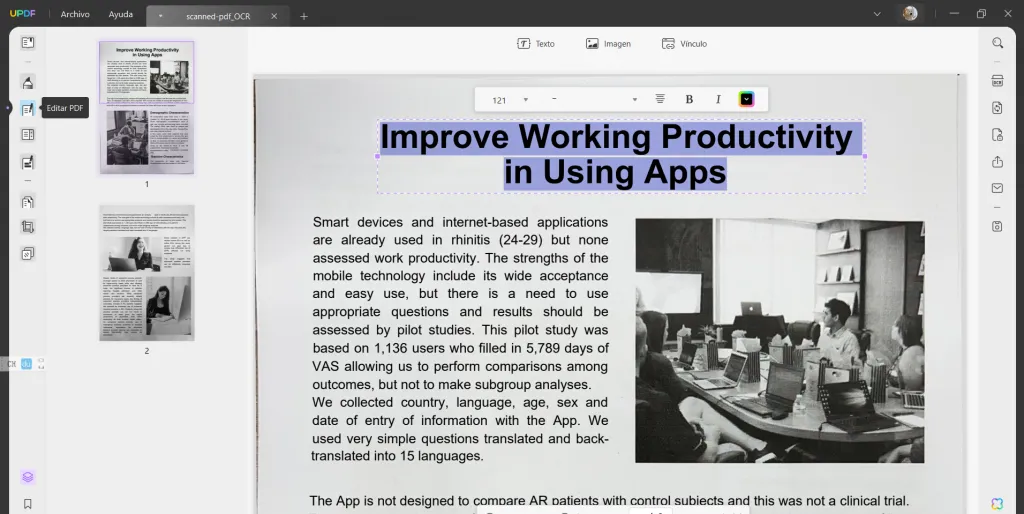Toggle bold formatting for selected title
The image size is (1024, 514).
(689, 99)
